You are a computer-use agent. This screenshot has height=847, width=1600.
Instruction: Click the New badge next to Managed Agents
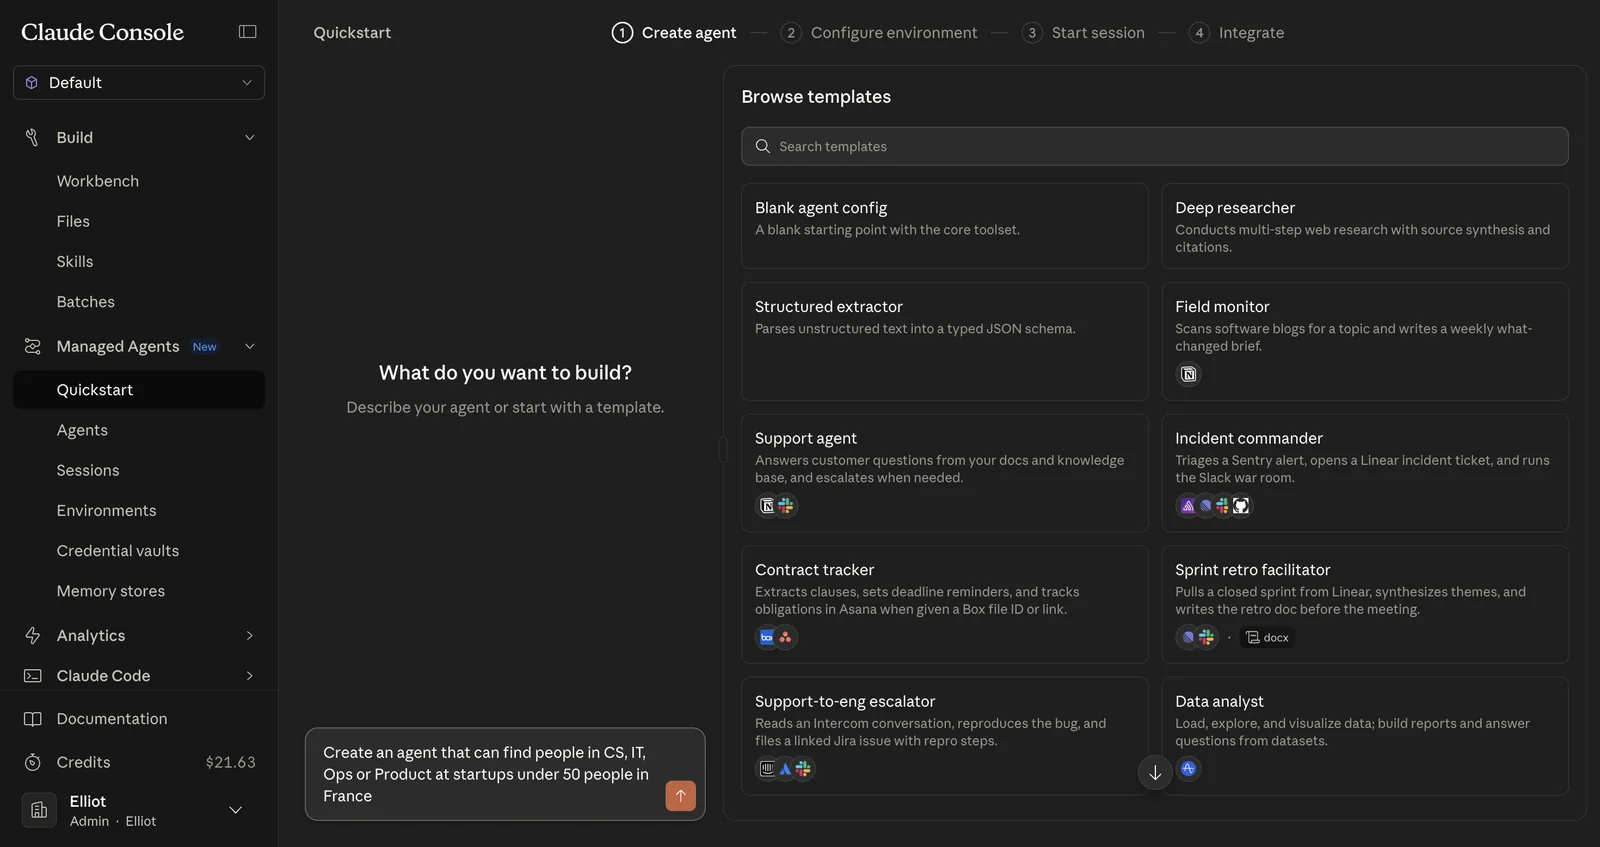[205, 347]
